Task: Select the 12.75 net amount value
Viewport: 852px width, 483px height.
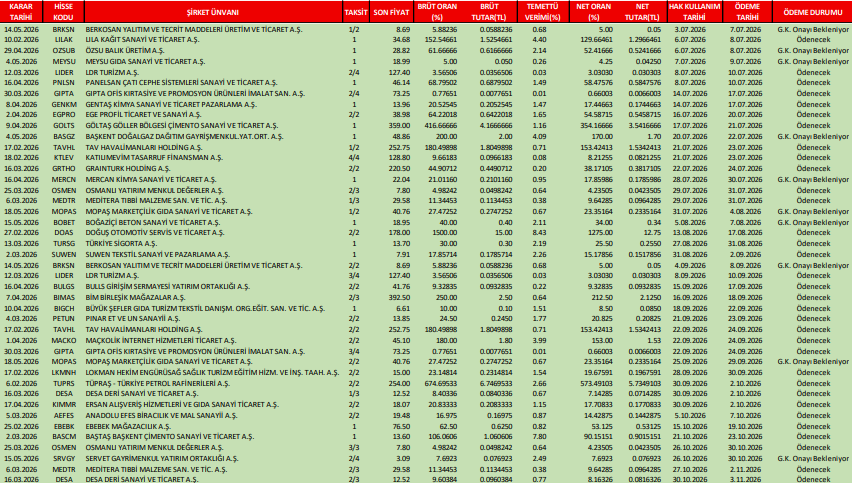Action: click(652, 233)
